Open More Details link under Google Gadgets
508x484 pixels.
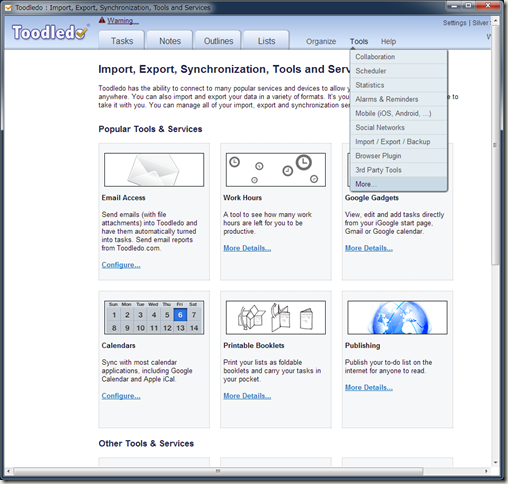pyautogui.click(x=369, y=248)
